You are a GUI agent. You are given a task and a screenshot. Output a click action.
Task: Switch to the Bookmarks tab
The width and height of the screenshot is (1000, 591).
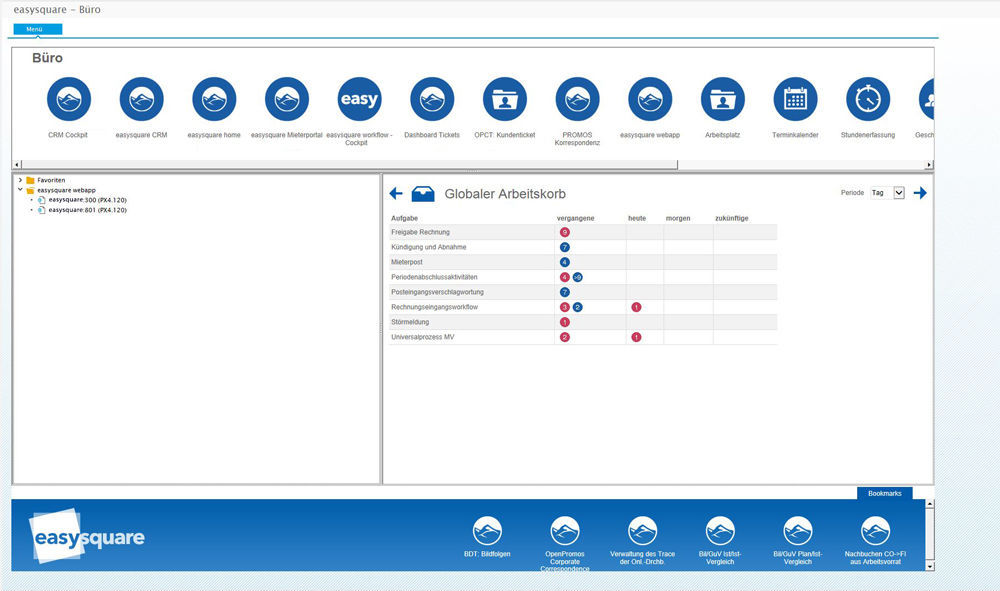pyautogui.click(x=884, y=493)
